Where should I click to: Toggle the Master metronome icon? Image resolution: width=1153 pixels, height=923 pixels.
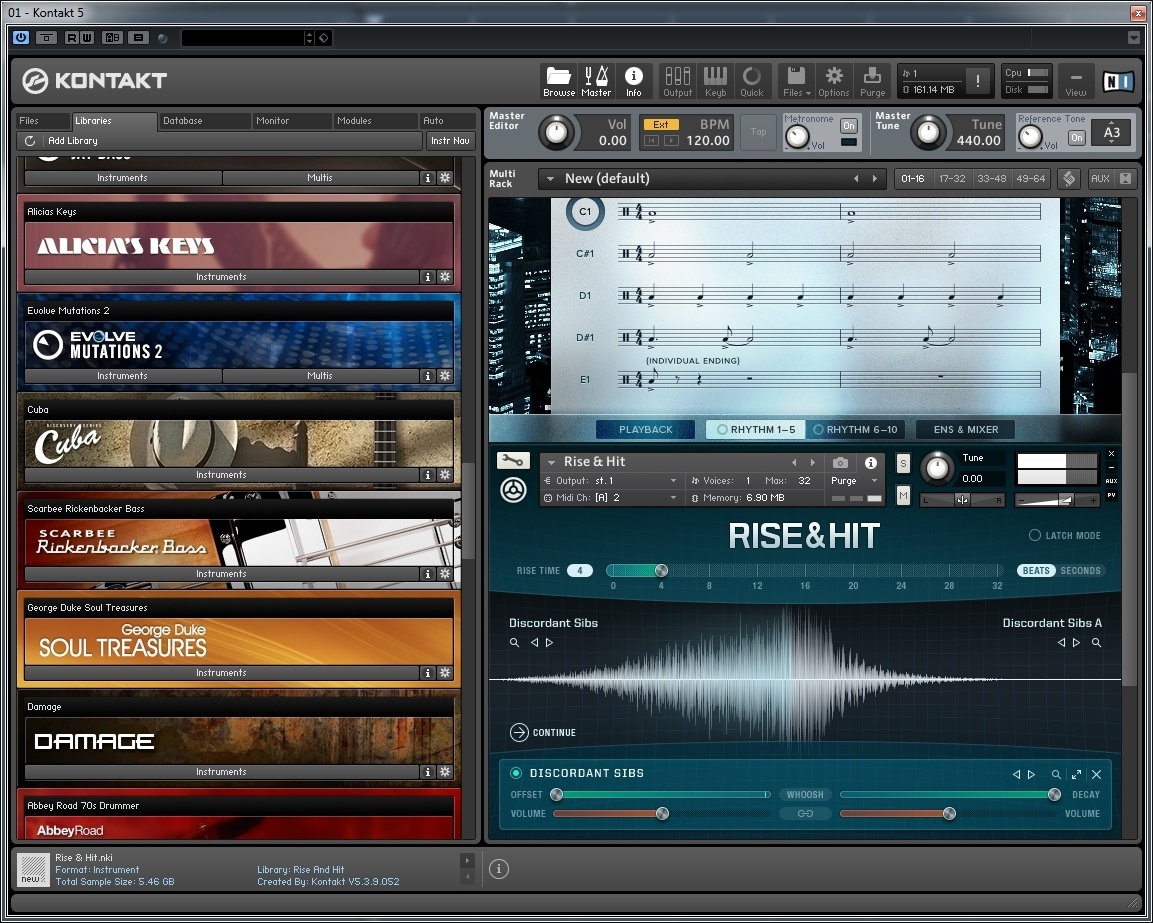click(x=596, y=81)
